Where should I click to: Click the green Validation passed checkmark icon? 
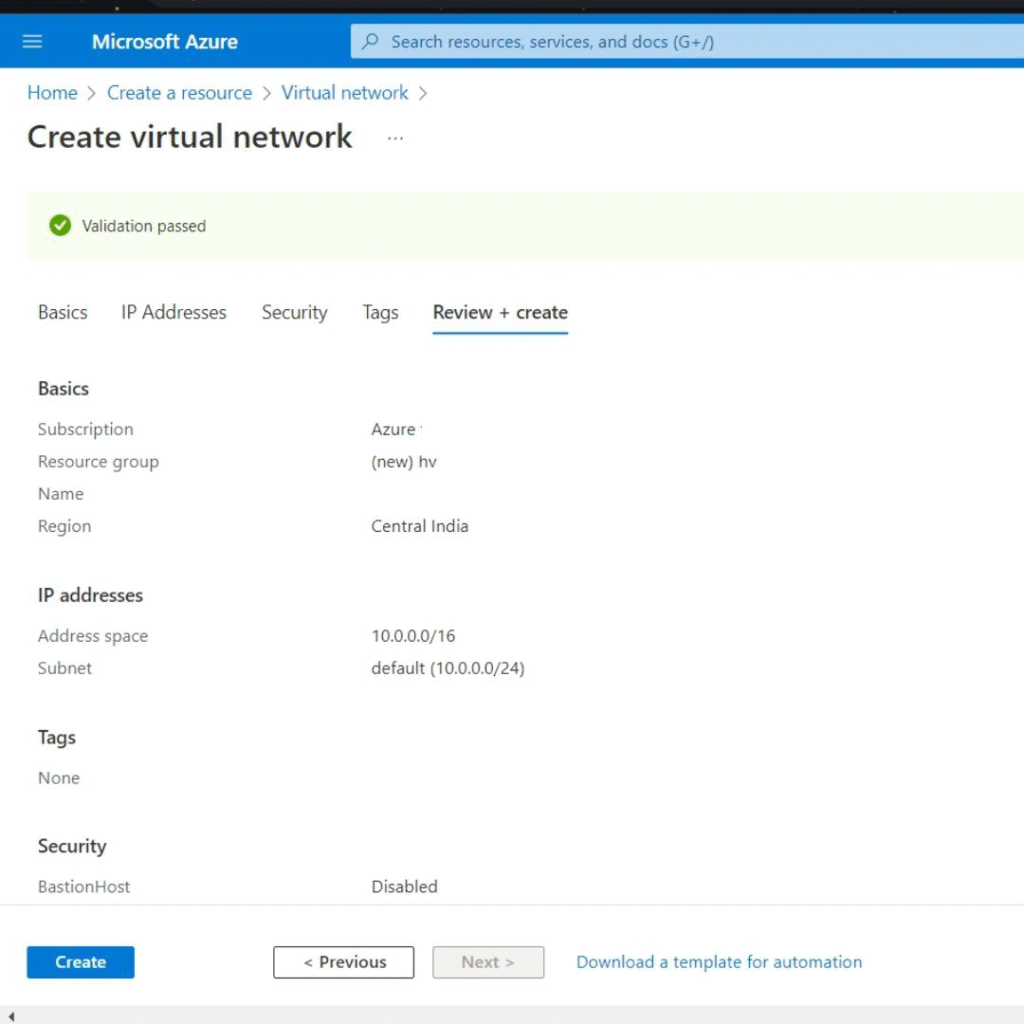(x=60, y=225)
